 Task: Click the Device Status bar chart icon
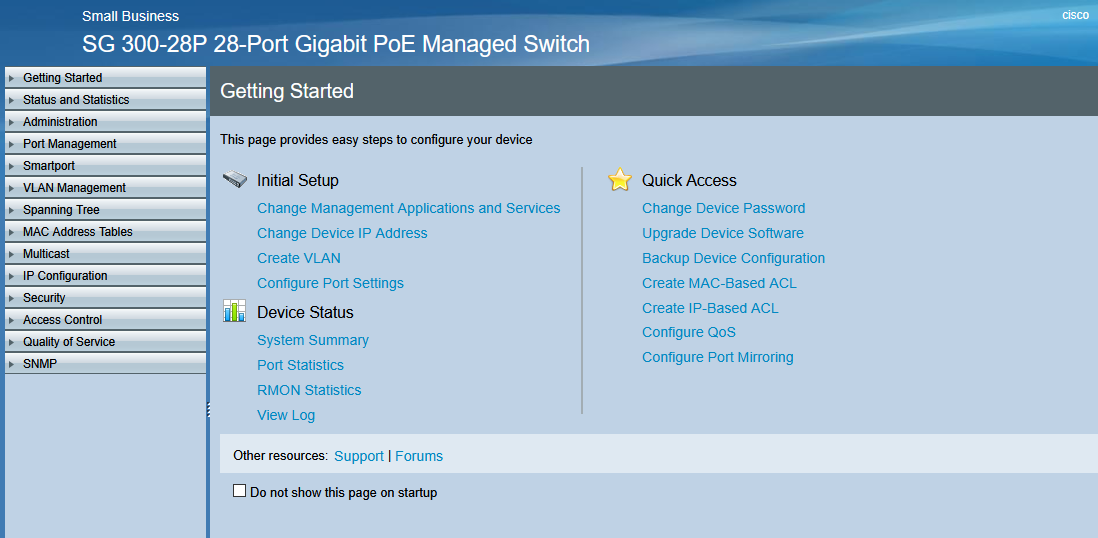click(x=234, y=311)
